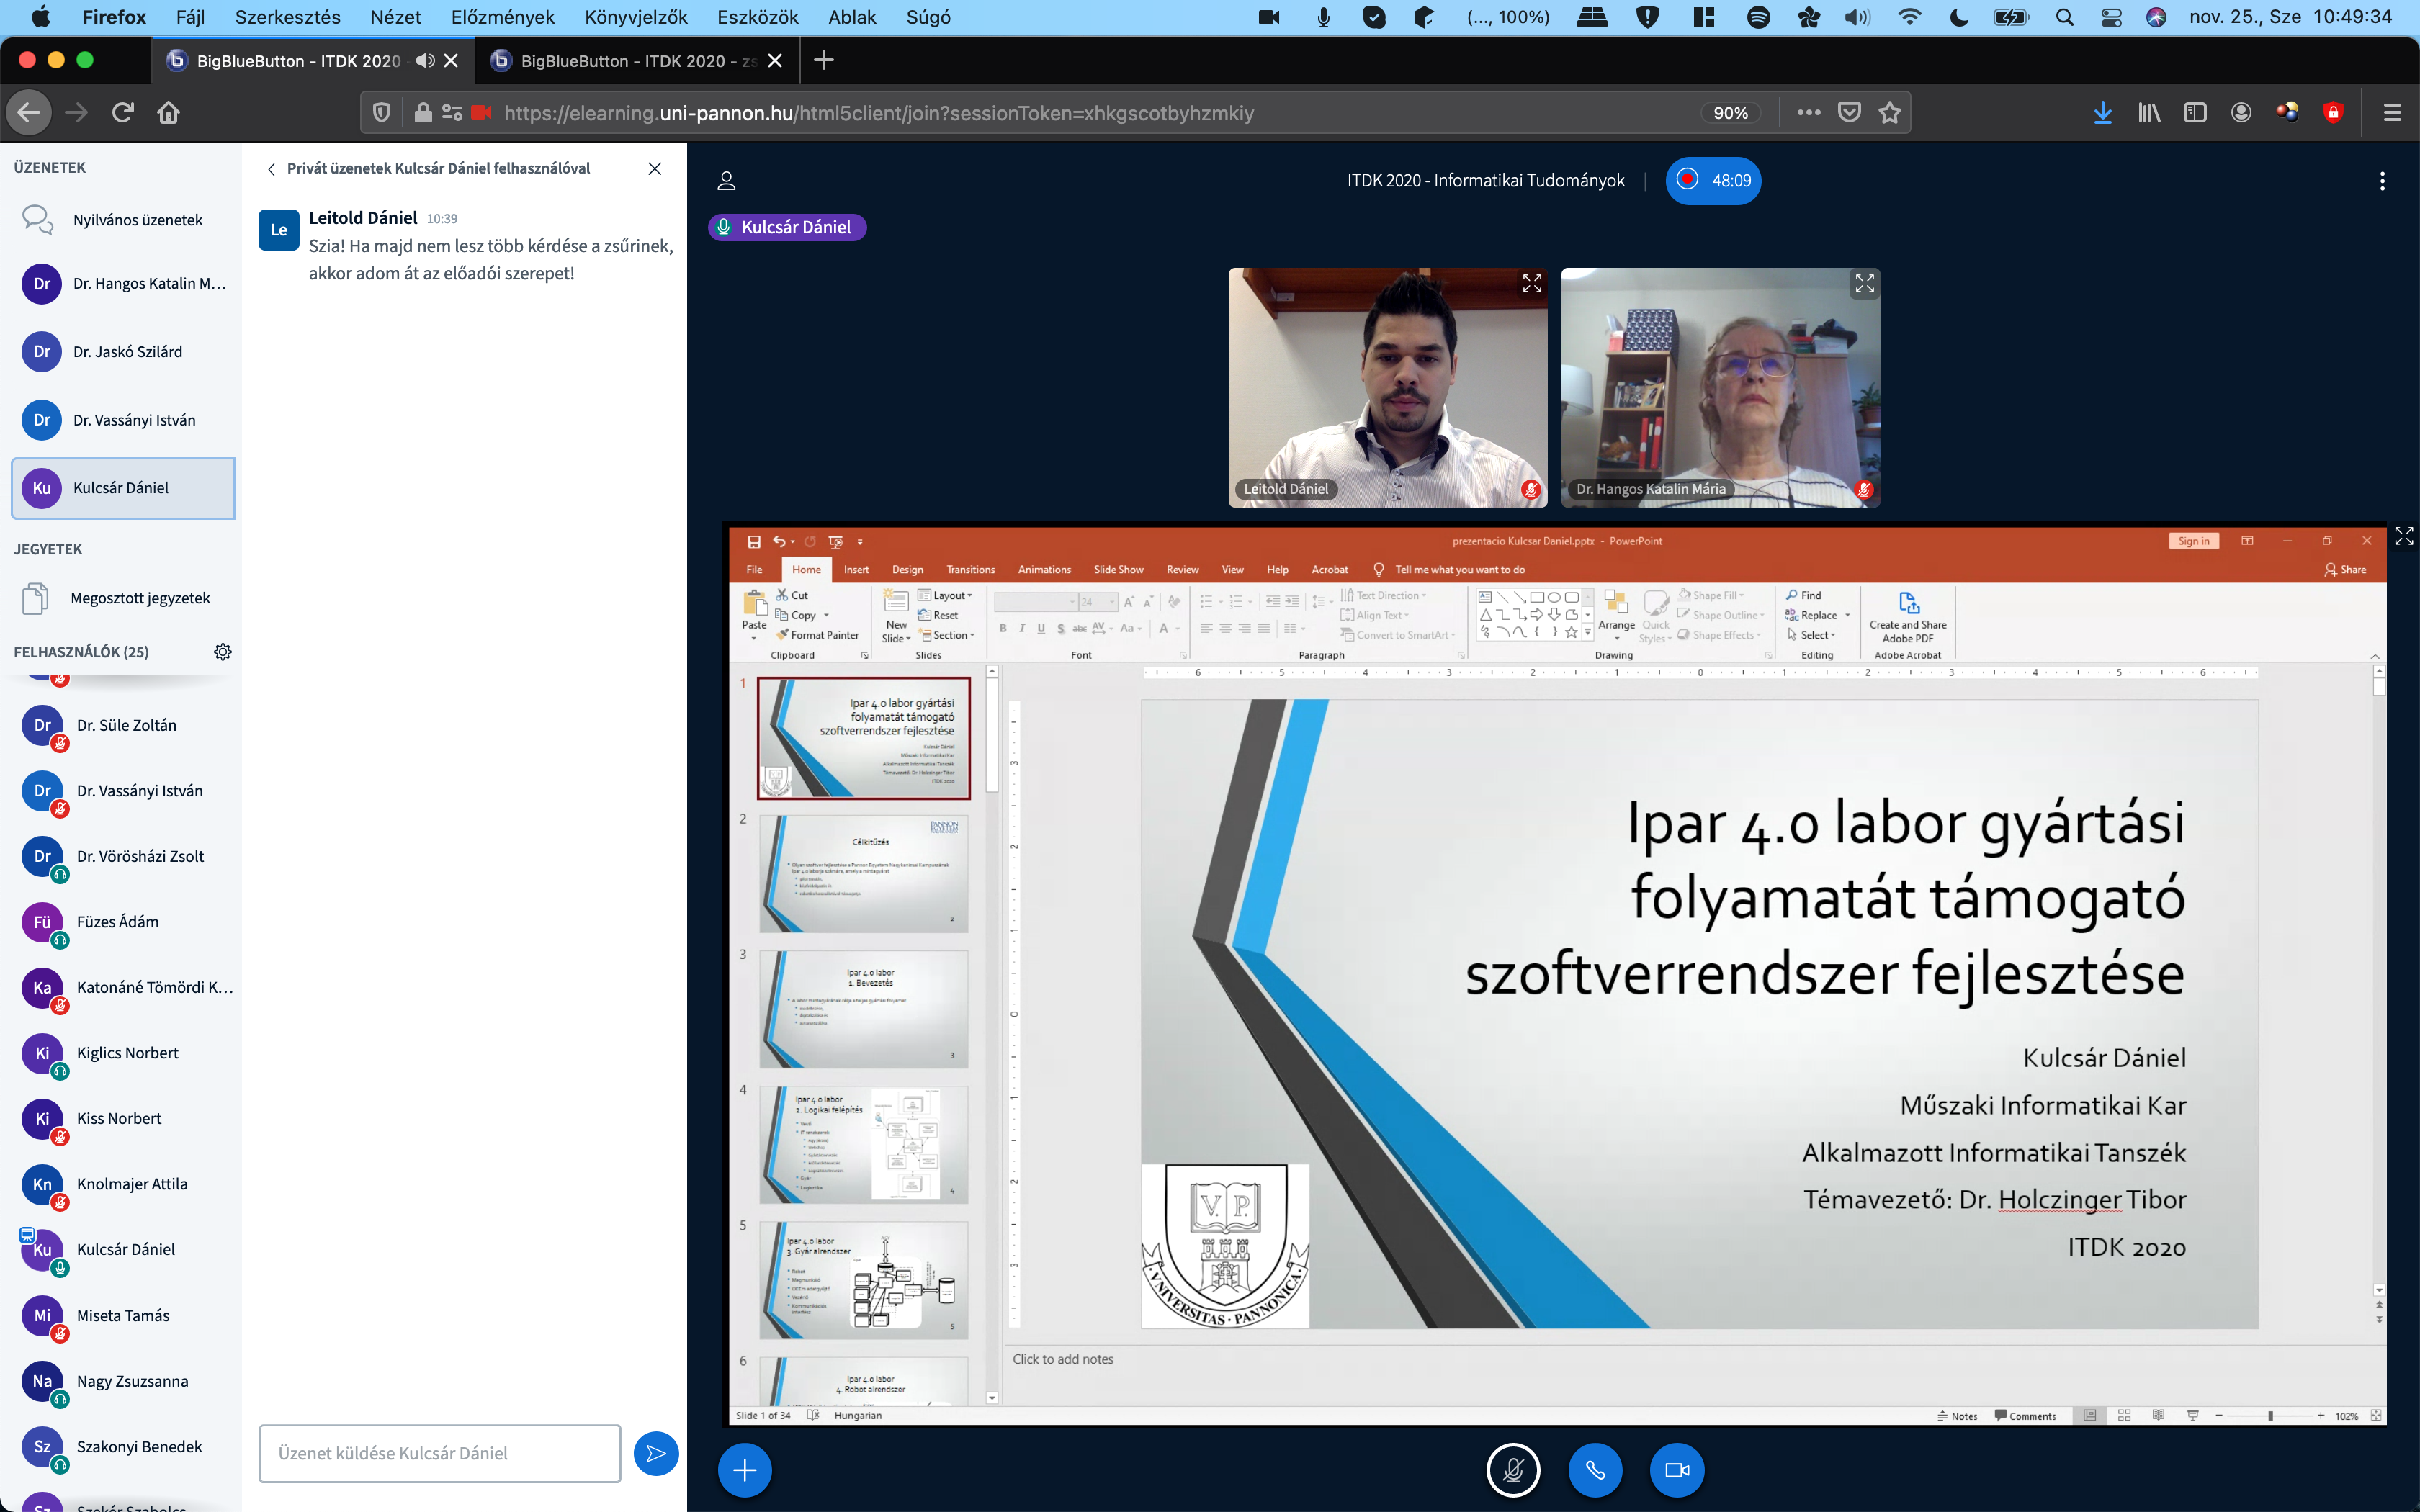Toggle user list with the person icon
Screen dimensions: 2420x1512
click(727, 181)
